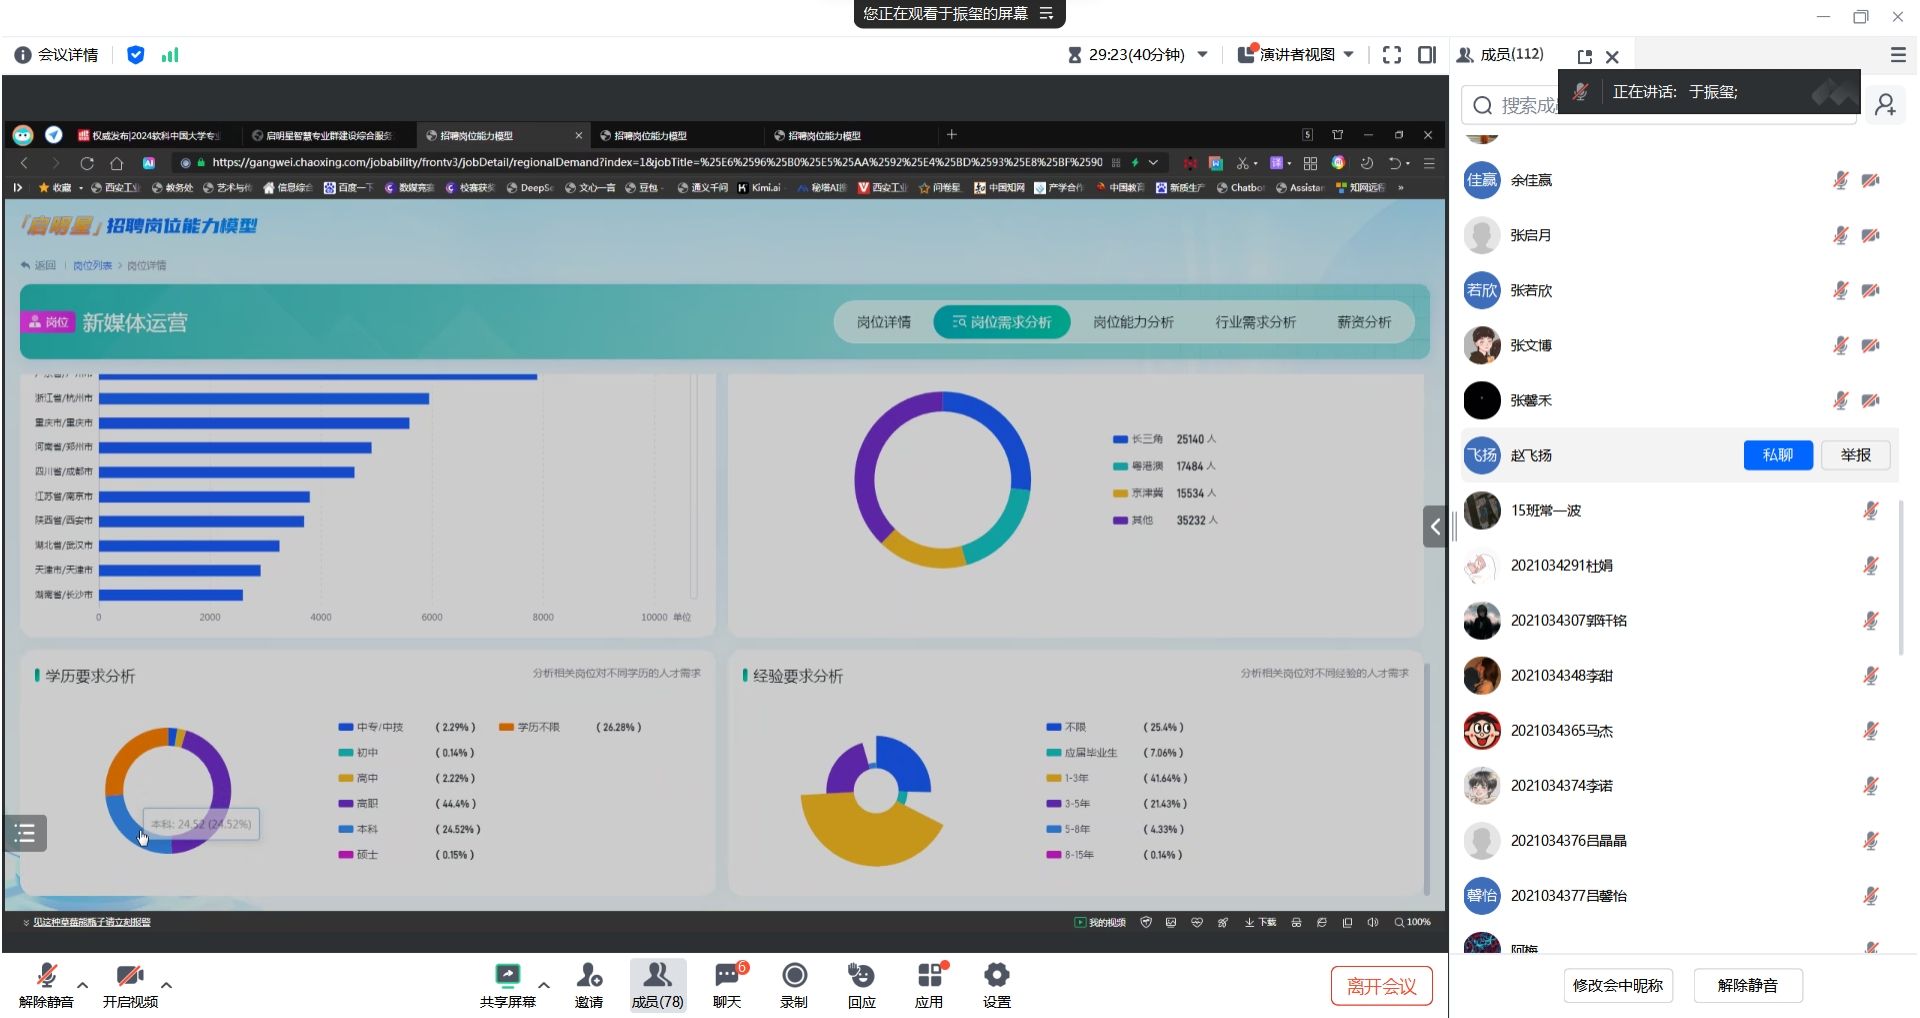Turn on the video camera
The image size is (1920, 1018).
point(130,984)
